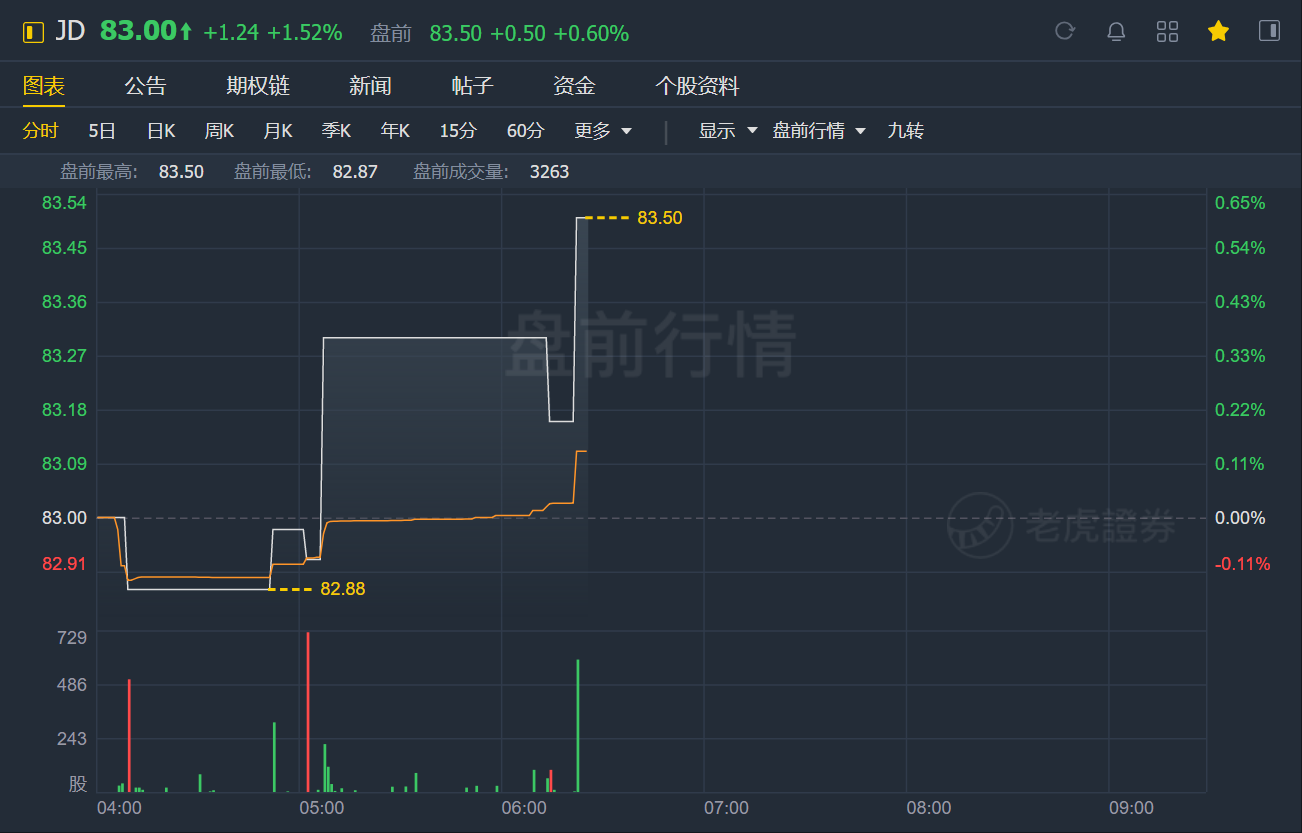The height and width of the screenshot is (833, 1302).
Task: Toggle the yellow favorite star
Action: pos(1218,31)
